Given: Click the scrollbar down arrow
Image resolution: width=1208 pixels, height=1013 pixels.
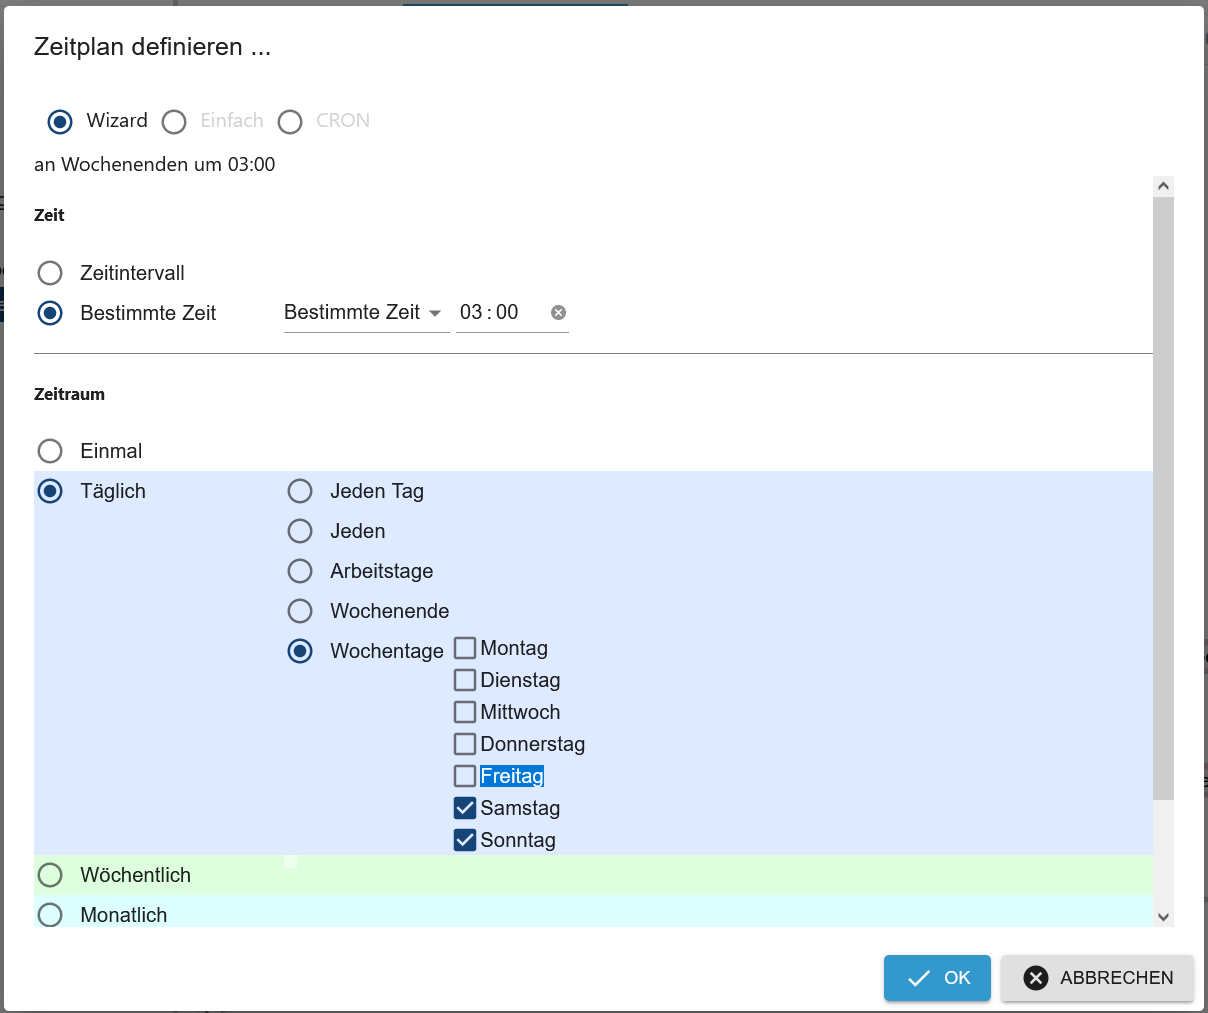Looking at the screenshot, I should tap(1163, 917).
